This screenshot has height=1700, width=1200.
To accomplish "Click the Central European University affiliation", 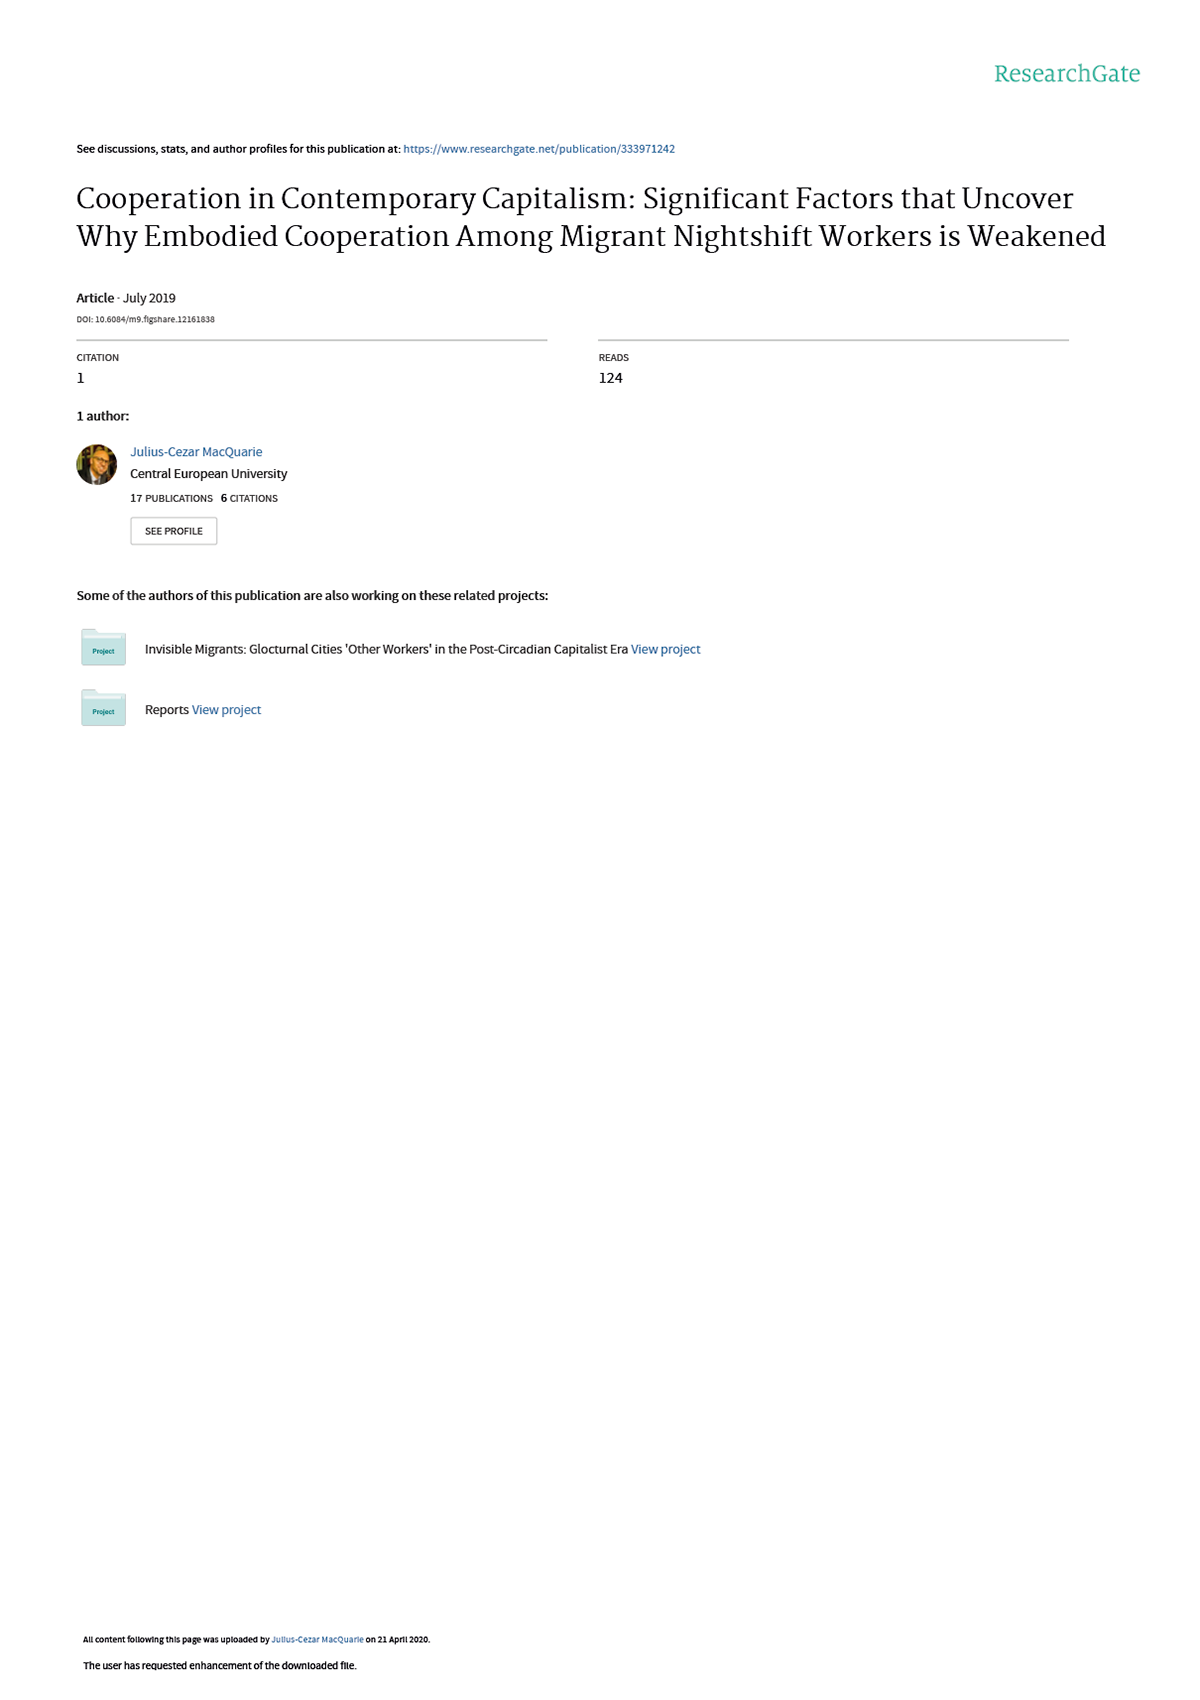I will click(209, 474).
